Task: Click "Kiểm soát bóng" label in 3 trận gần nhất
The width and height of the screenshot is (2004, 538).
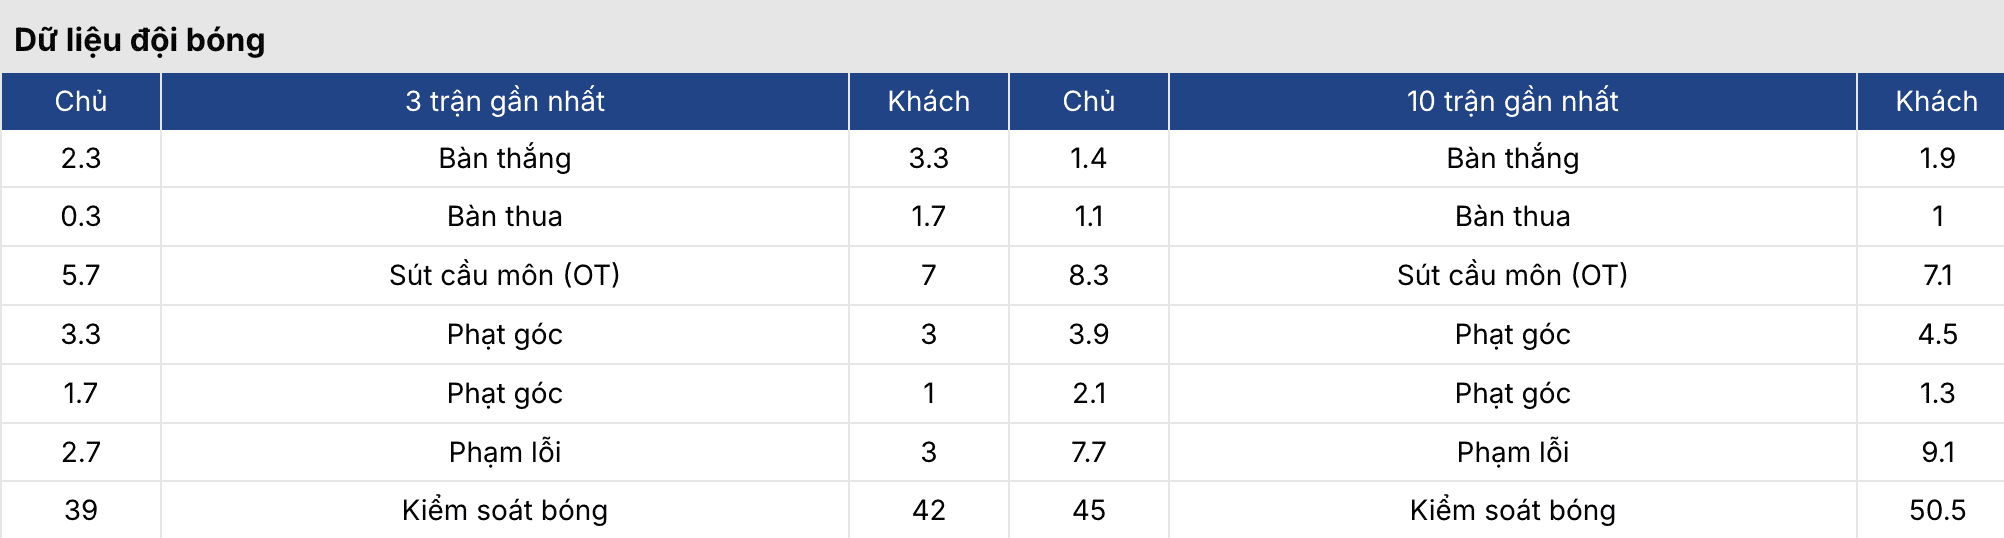Action: 504,510
